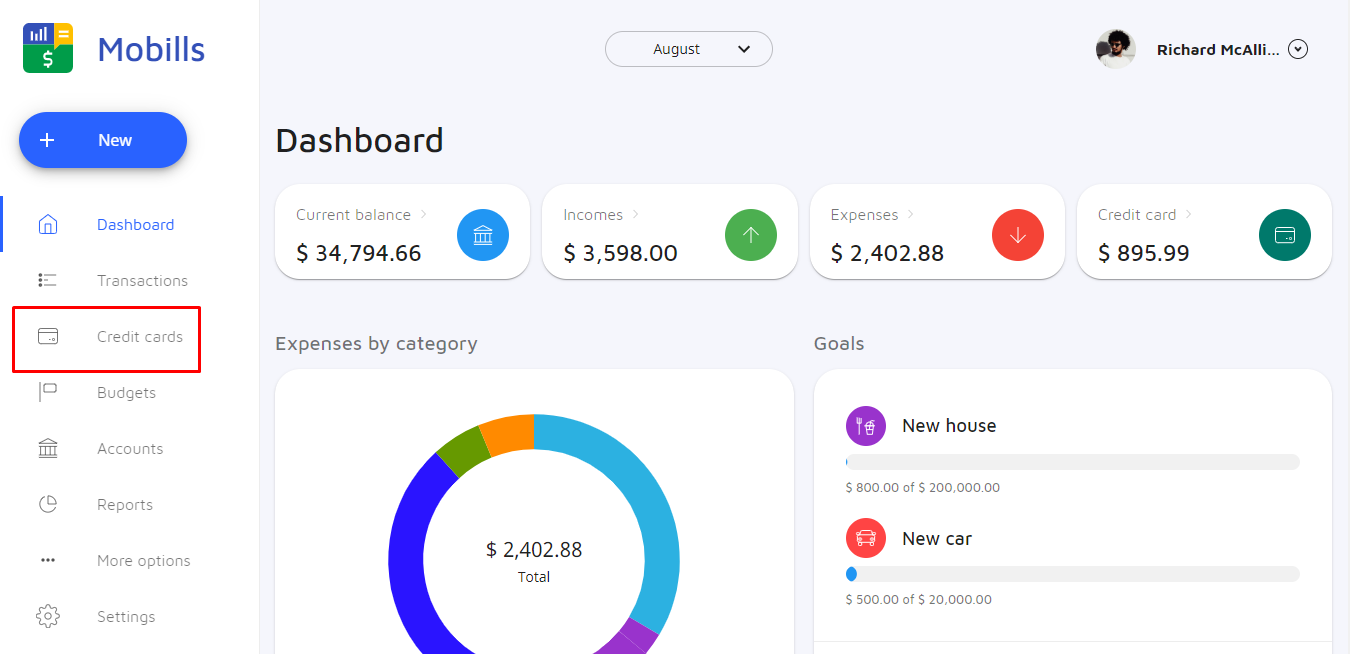1350x654 pixels.
Task: Expand Incomes details chevron
Action: [x=636, y=214]
